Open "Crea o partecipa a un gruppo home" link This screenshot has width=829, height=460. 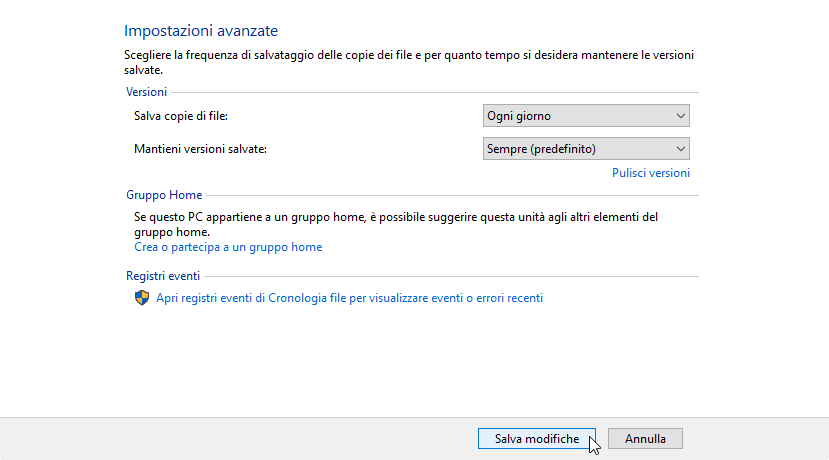(228, 247)
